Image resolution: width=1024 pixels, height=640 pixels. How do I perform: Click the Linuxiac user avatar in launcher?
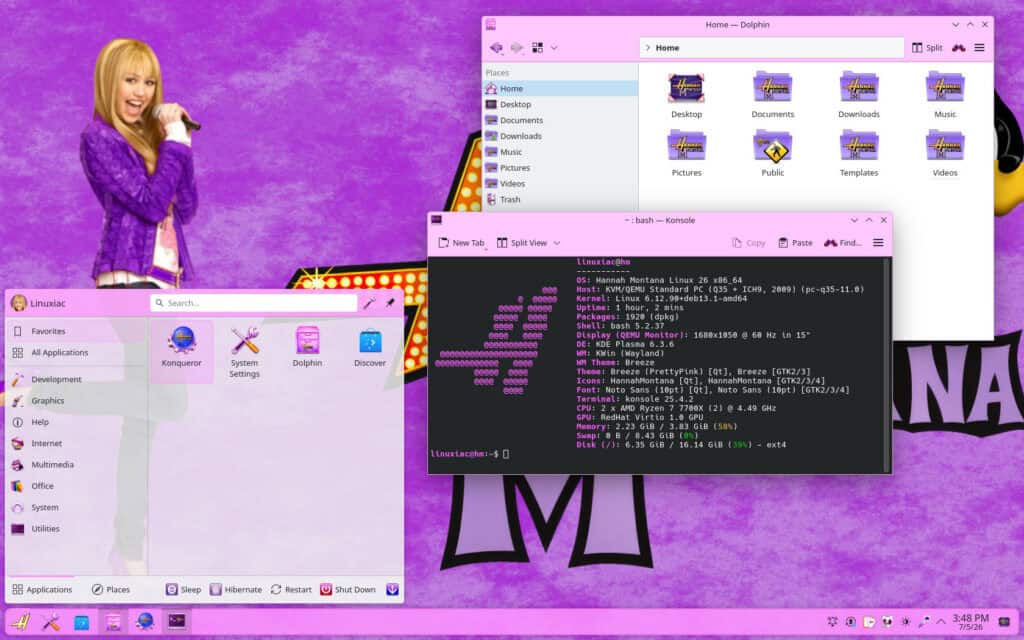click(x=19, y=303)
